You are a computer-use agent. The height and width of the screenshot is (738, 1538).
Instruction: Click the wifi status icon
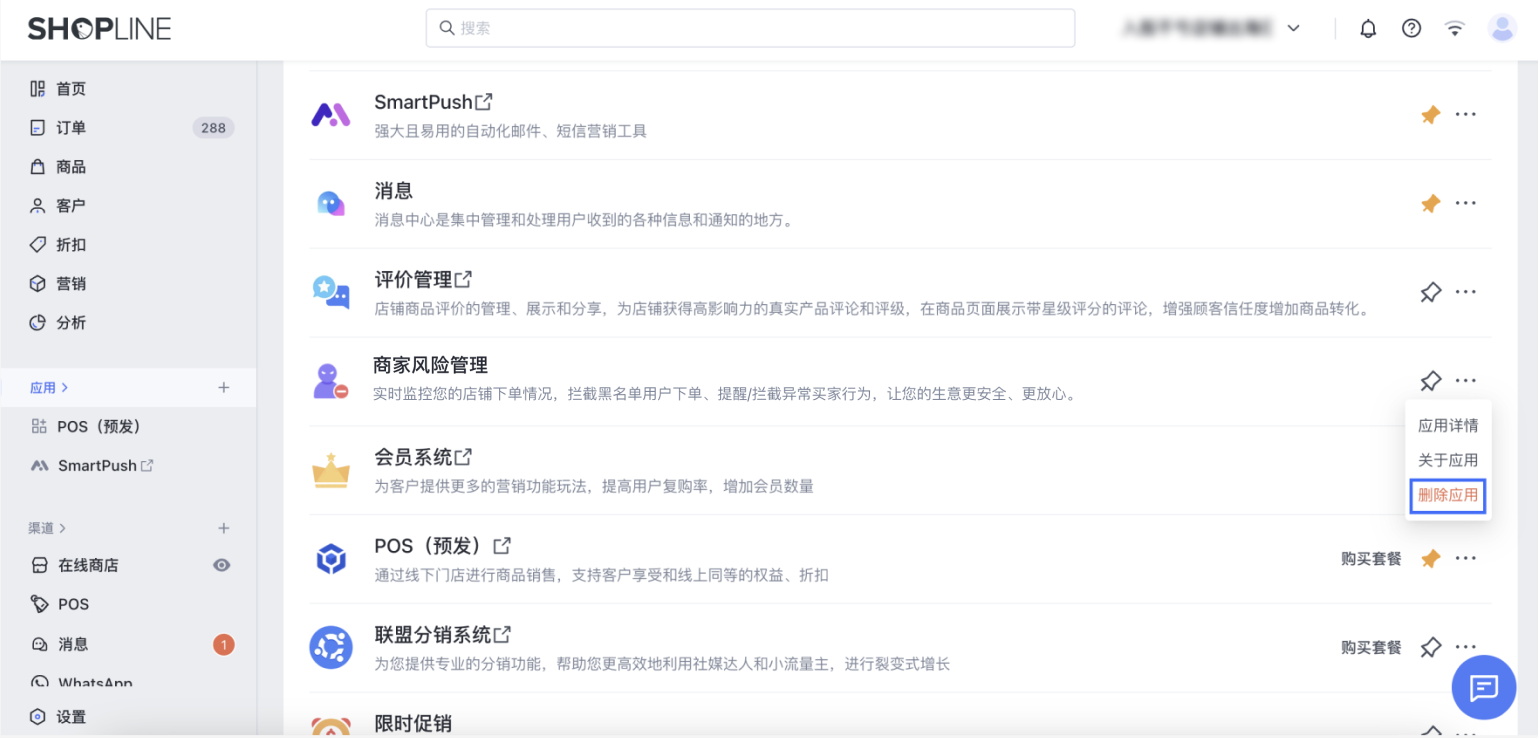[x=1455, y=29]
